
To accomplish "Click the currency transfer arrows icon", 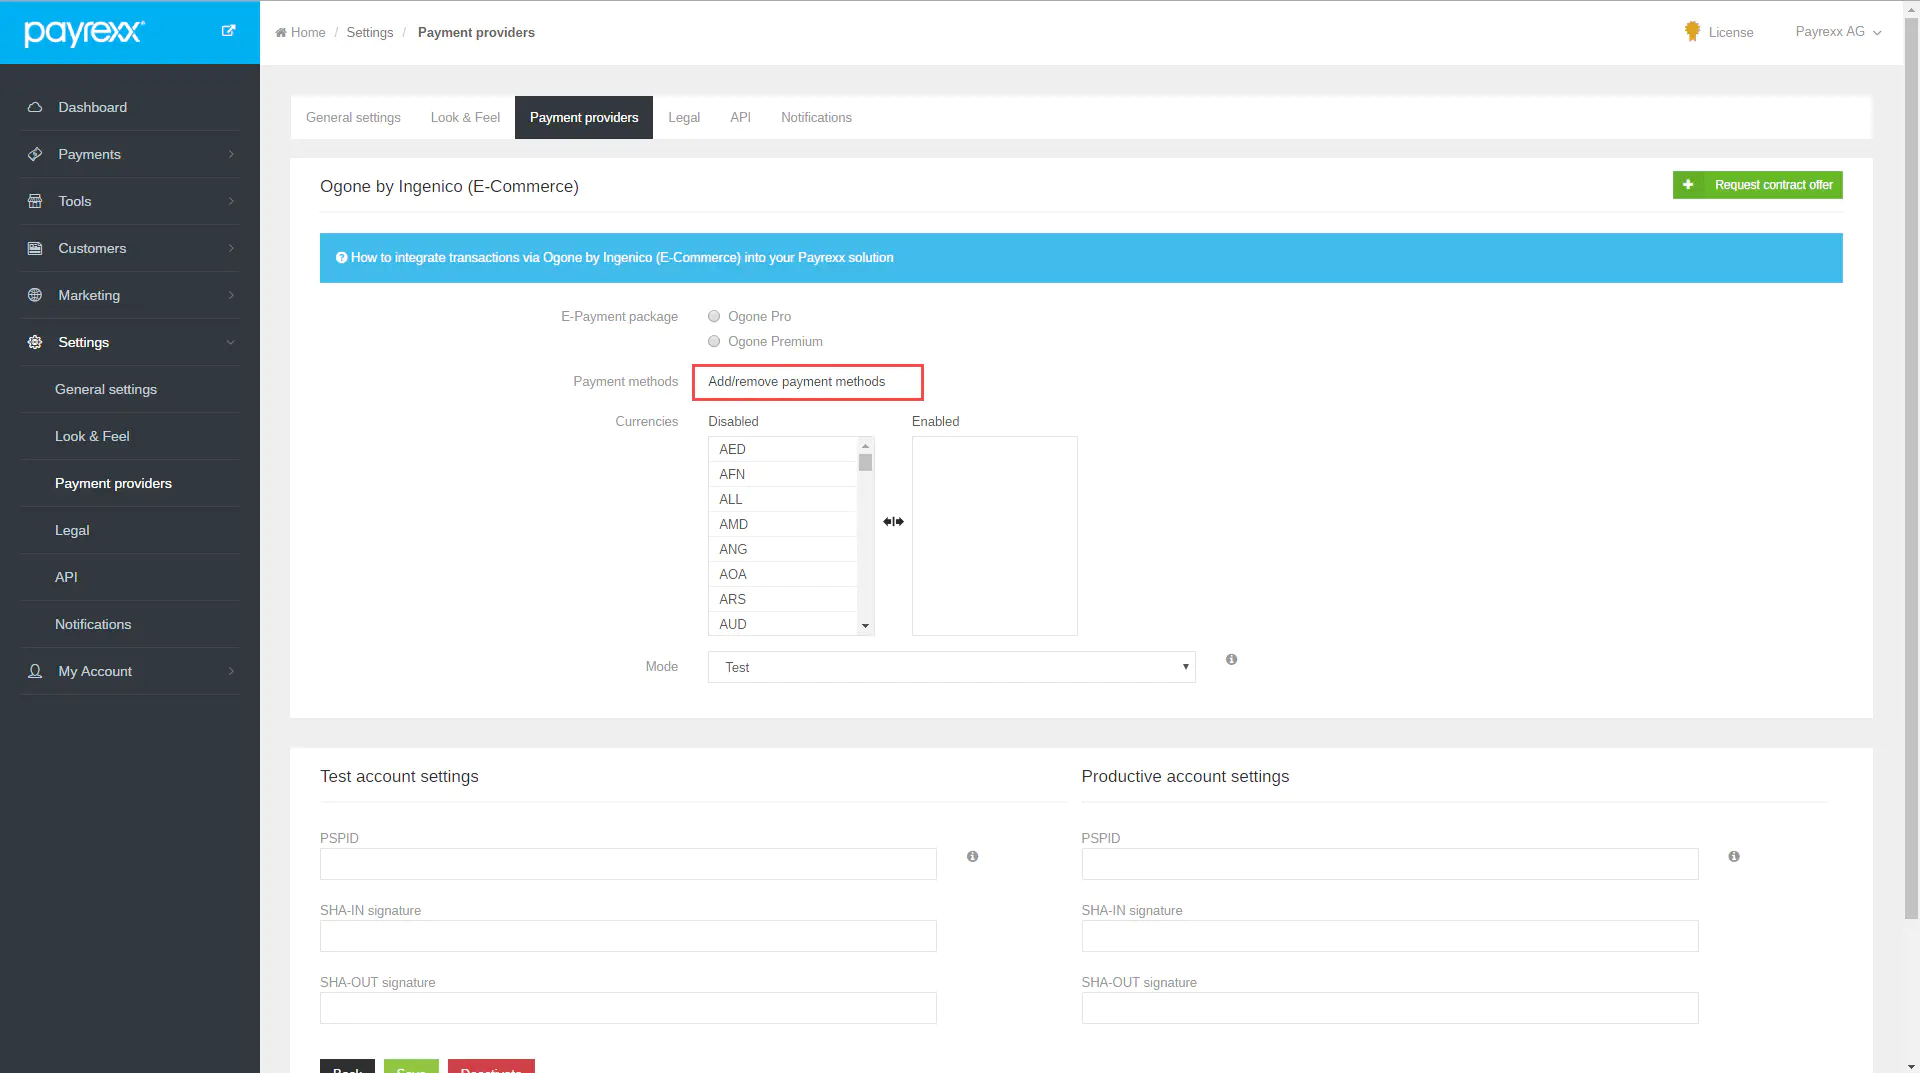I will pyautogui.click(x=893, y=522).
